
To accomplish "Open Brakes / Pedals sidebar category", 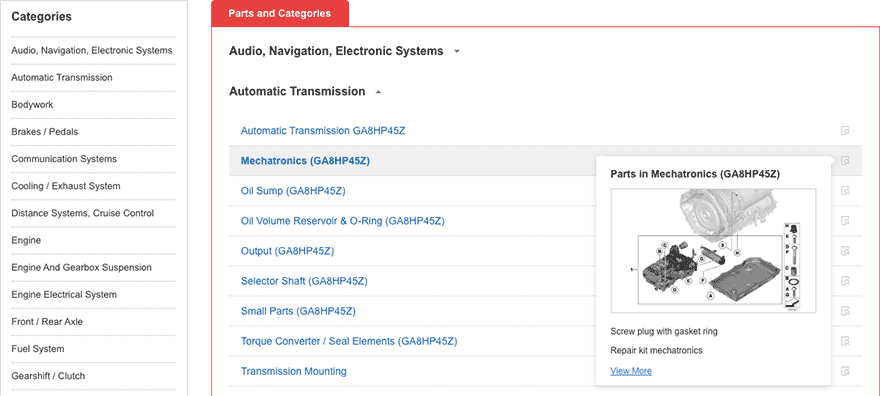I will (x=45, y=132).
